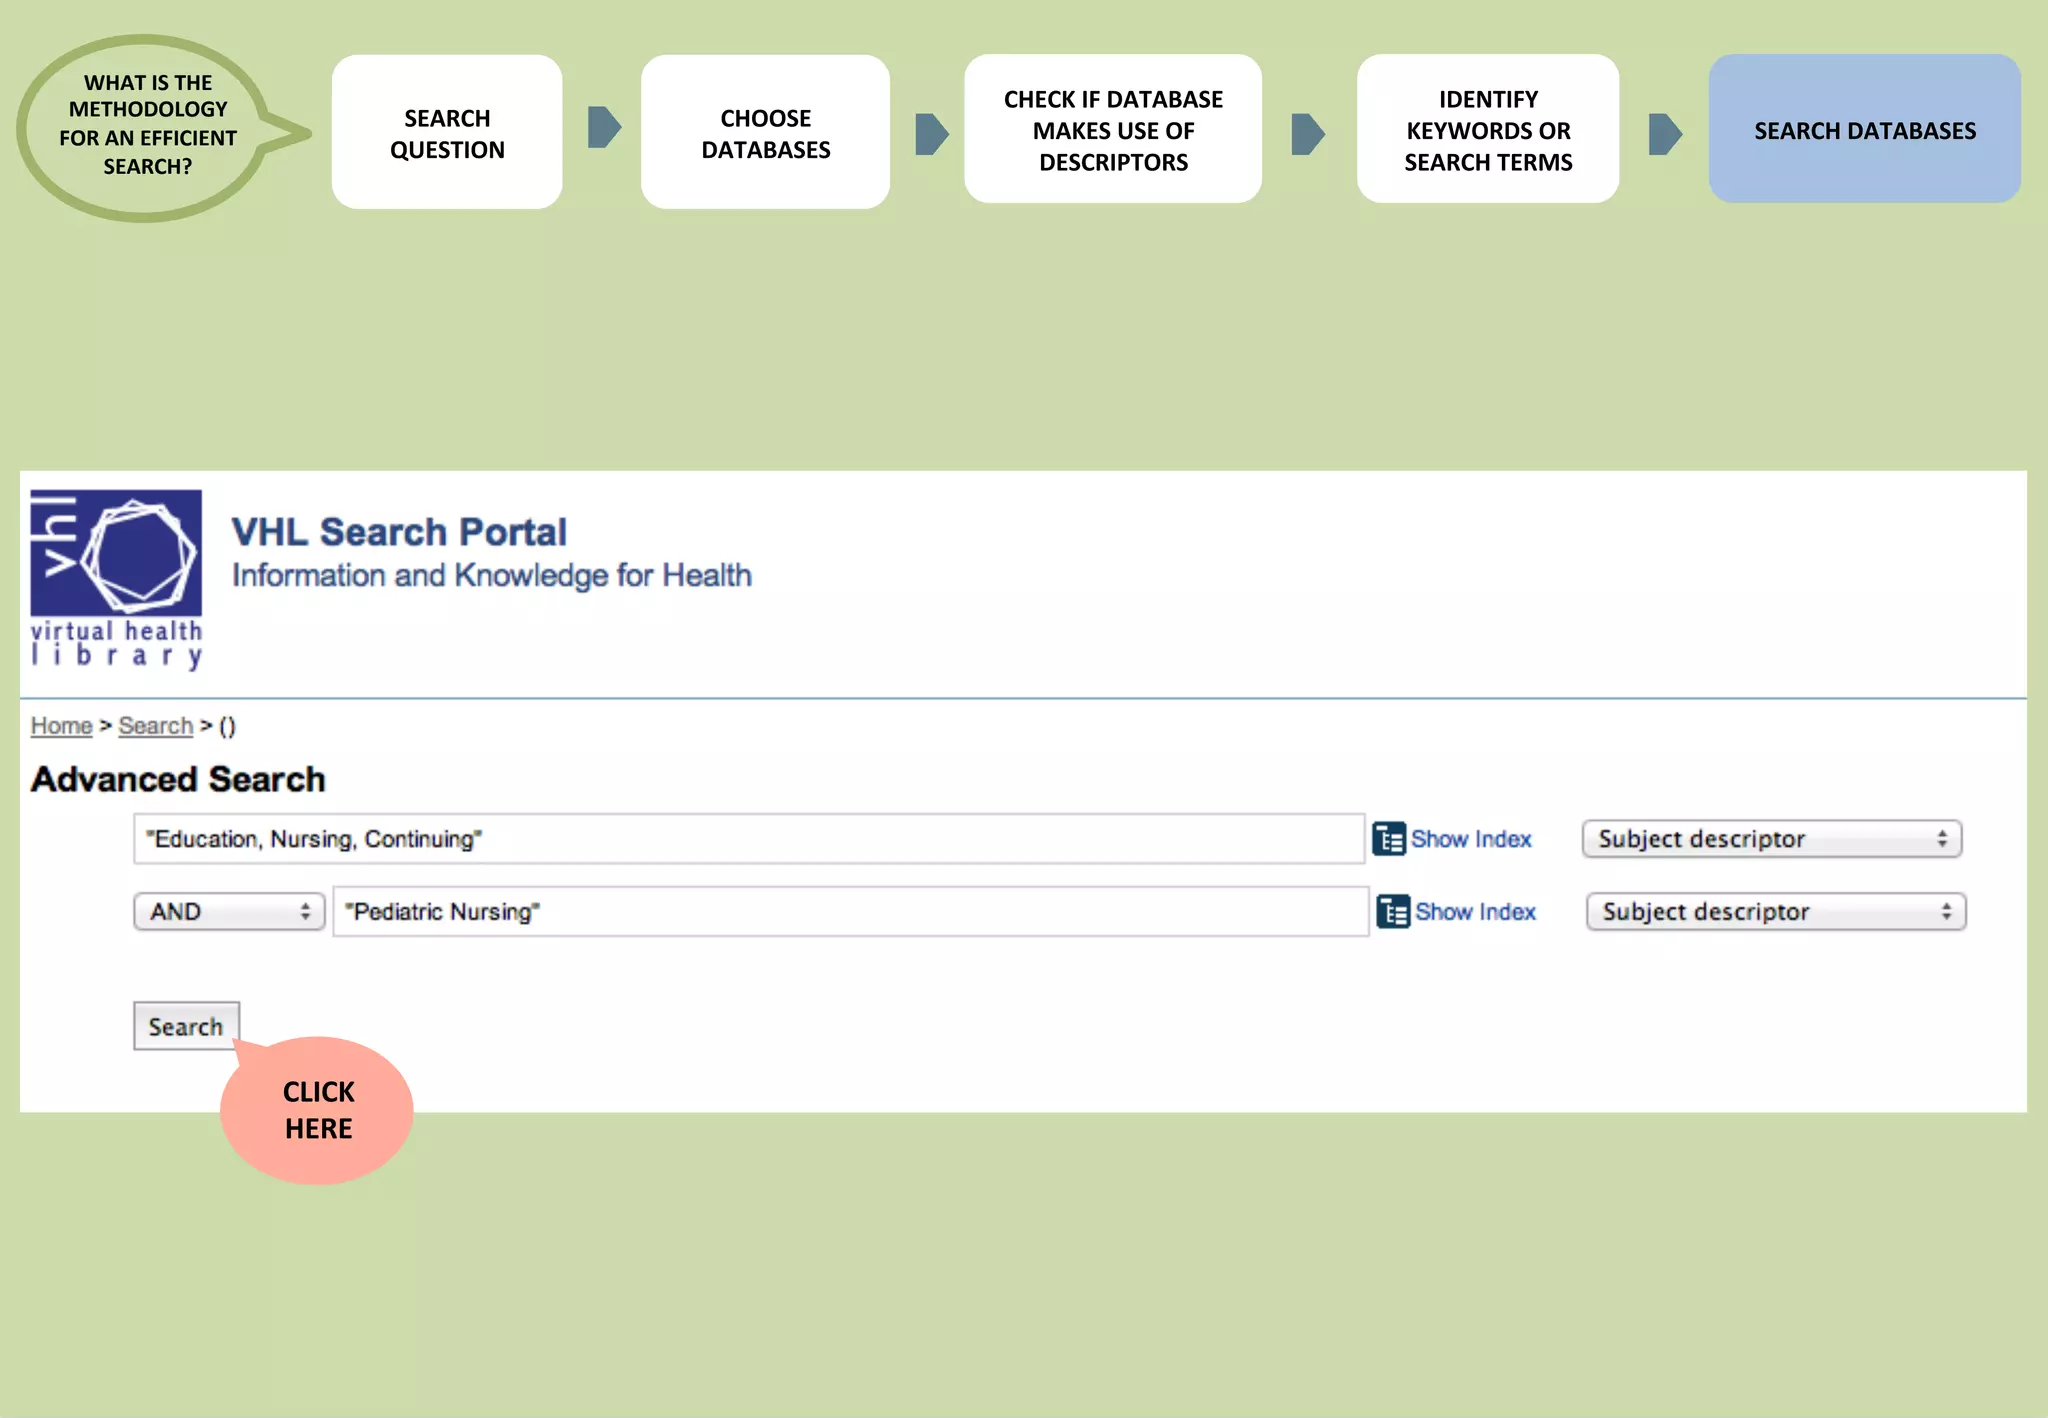Image resolution: width=2048 pixels, height=1418 pixels.
Task: Click the Education, Nursing, Continuing input field
Action: pyautogui.click(x=749, y=839)
